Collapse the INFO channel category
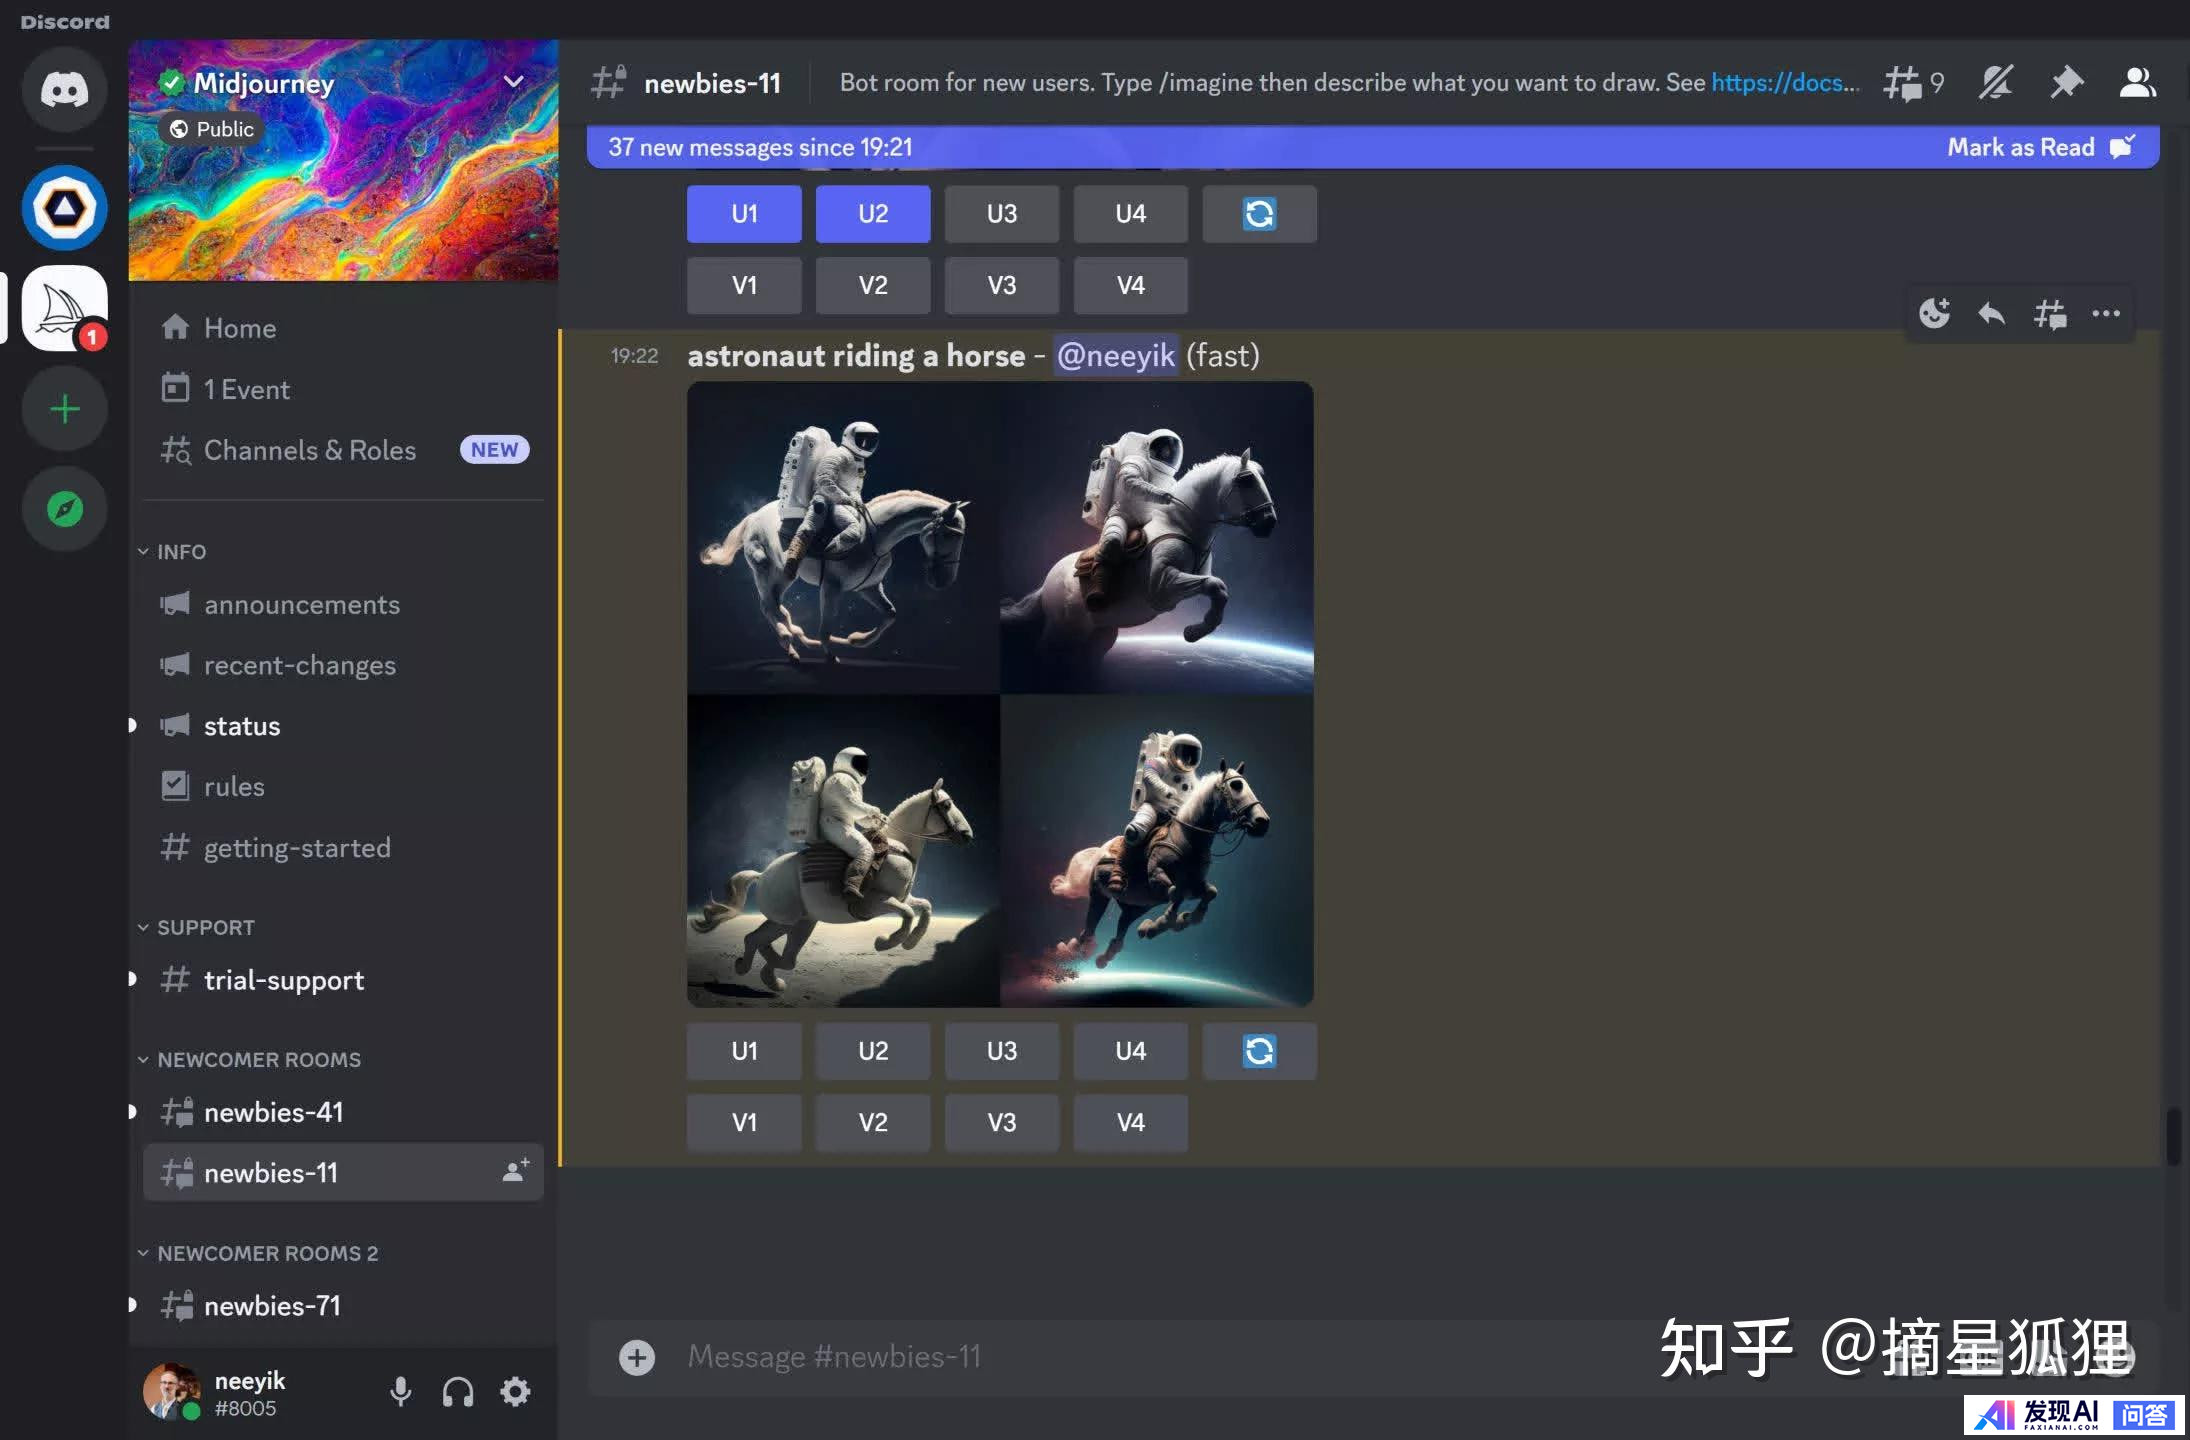Viewport: 2190px width, 1440px height. click(180, 552)
